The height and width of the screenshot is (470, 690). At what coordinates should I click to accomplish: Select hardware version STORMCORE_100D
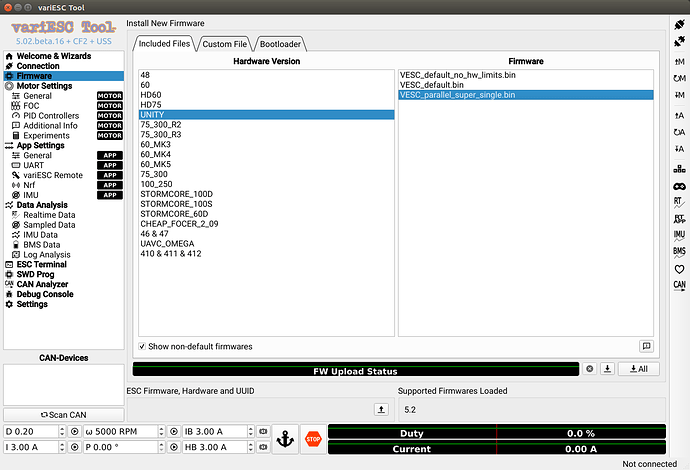click(266, 194)
